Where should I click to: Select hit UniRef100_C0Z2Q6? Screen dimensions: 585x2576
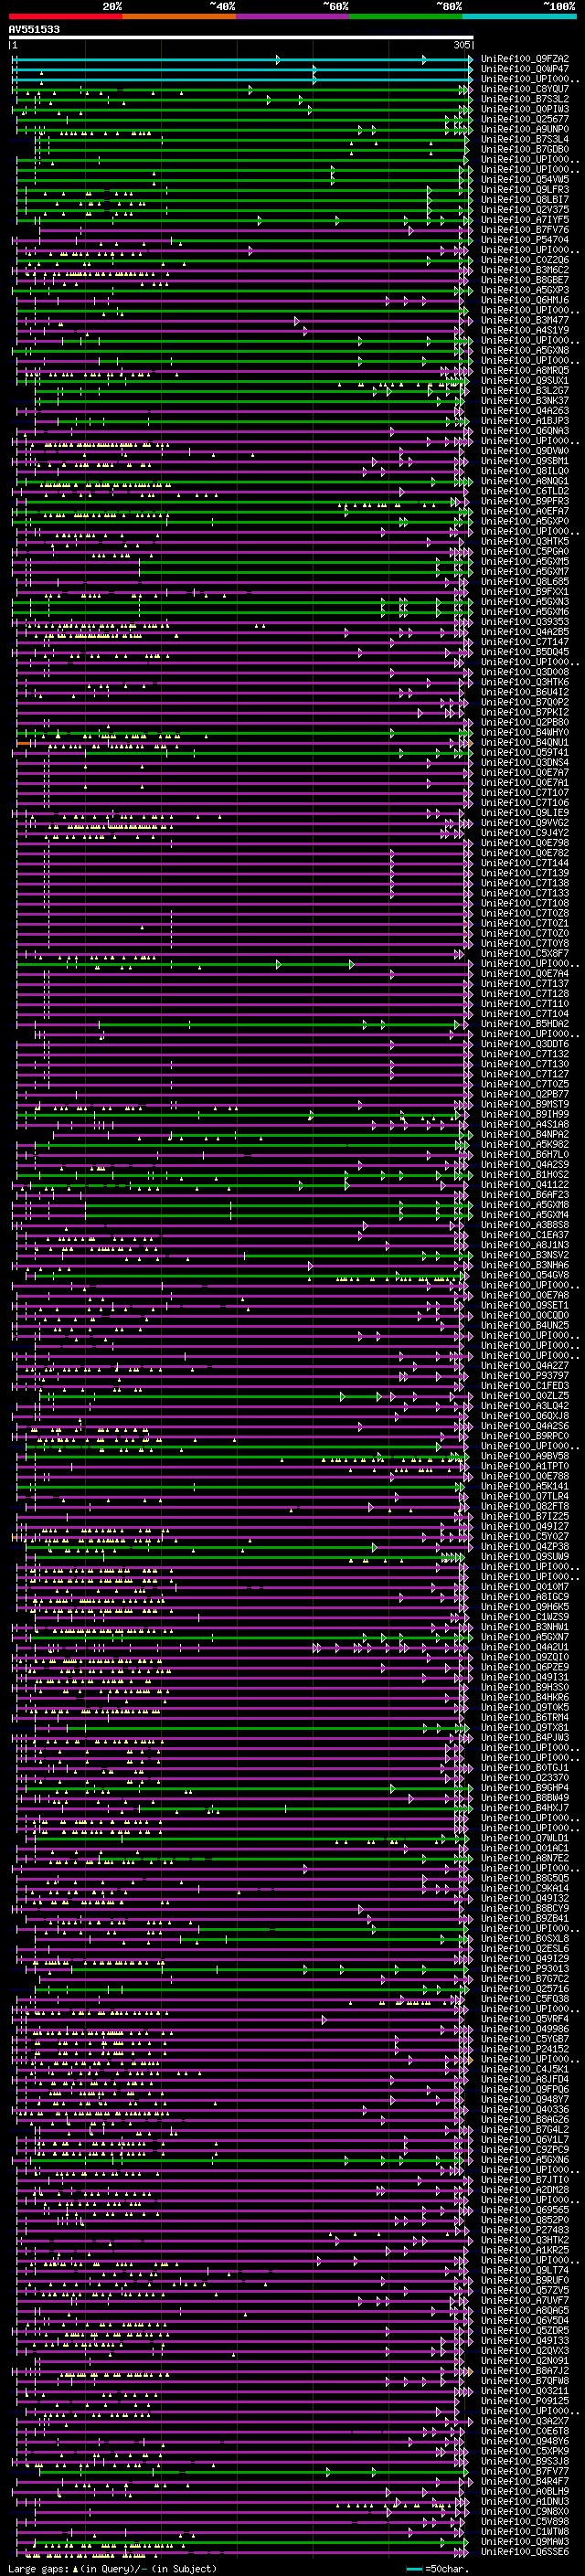pyautogui.click(x=525, y=260)
